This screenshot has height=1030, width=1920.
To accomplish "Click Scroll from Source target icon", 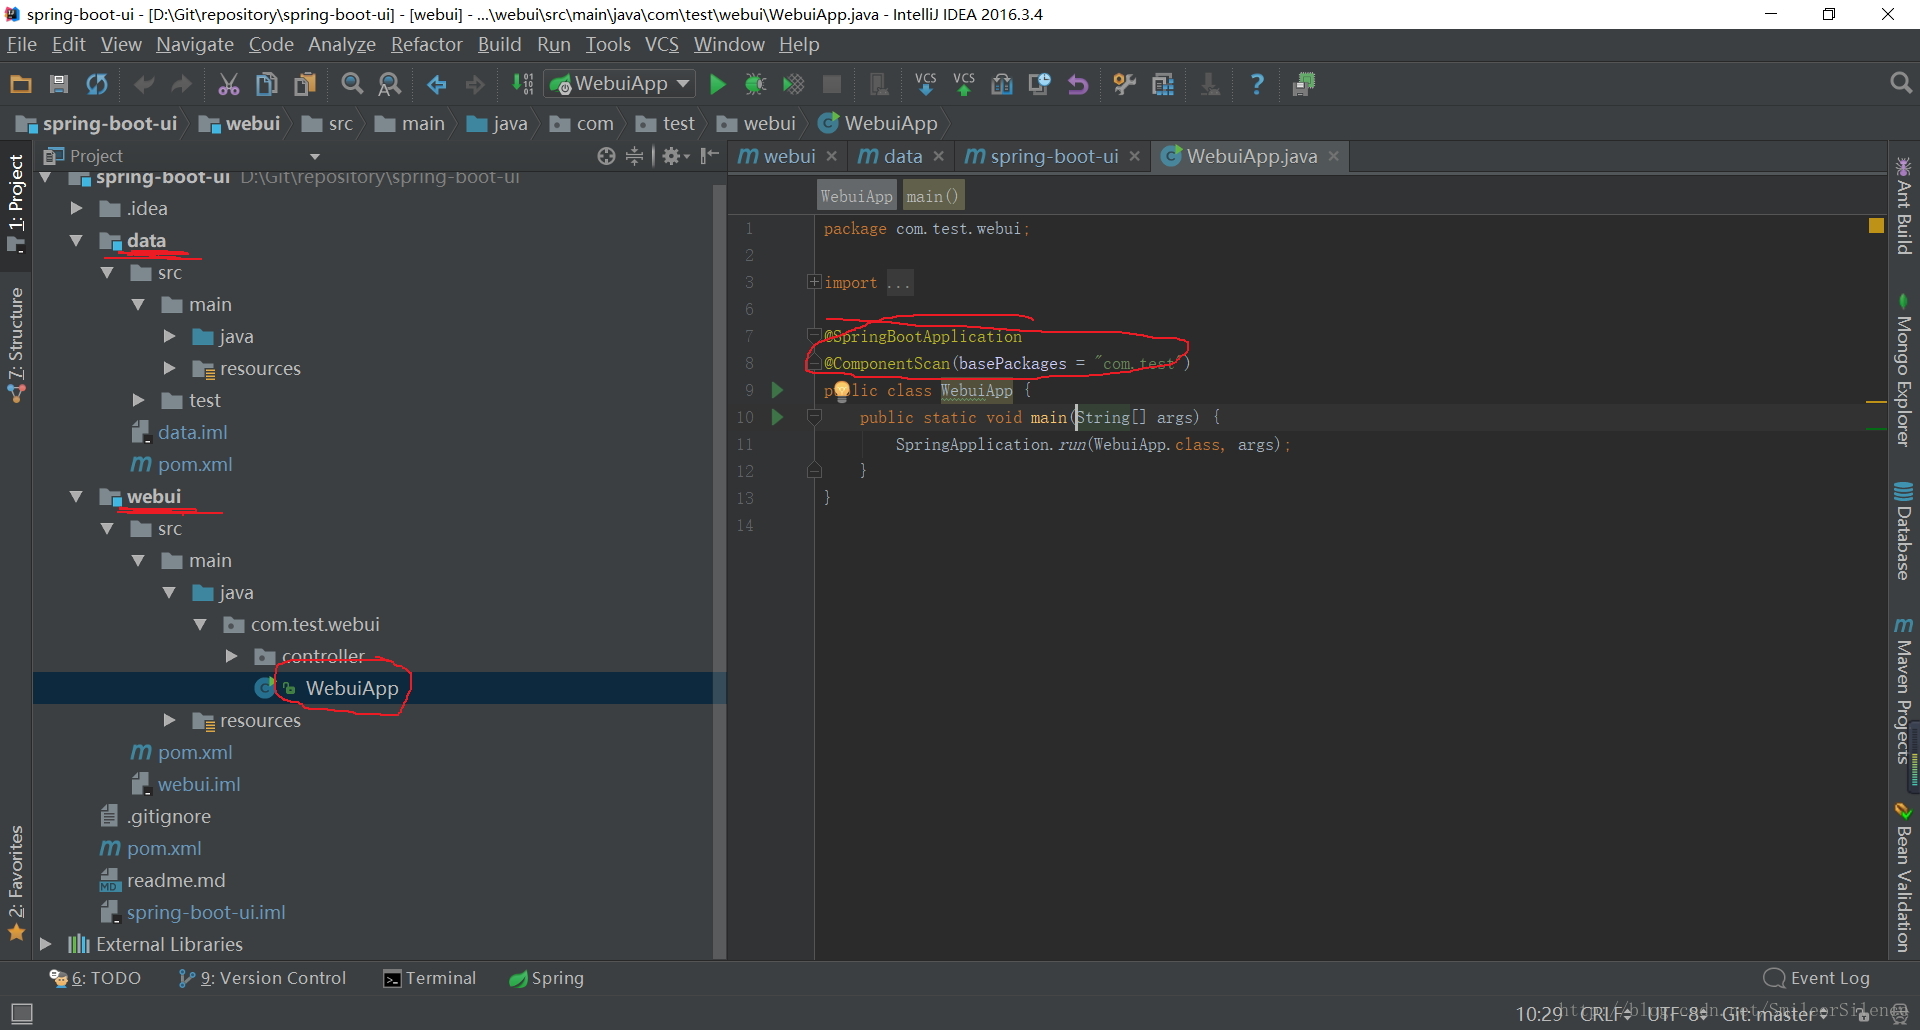I will (606, 156).
